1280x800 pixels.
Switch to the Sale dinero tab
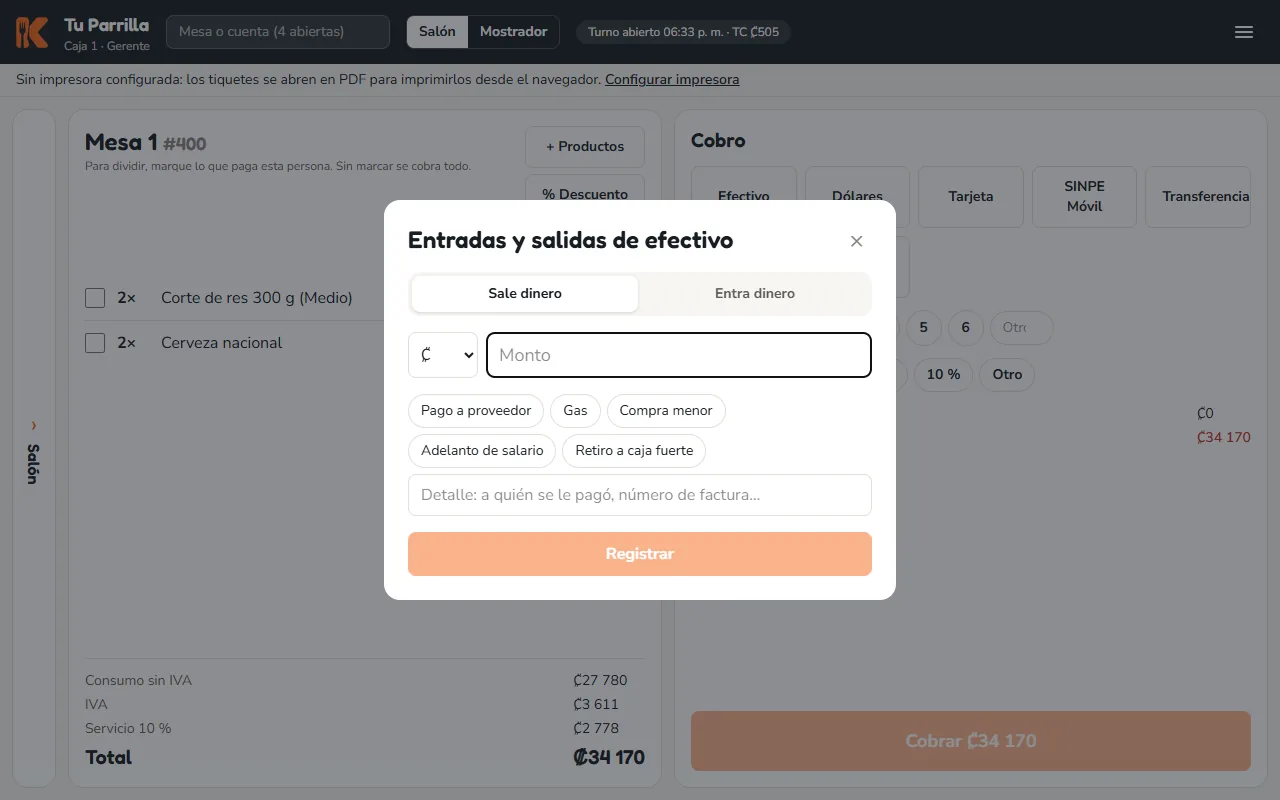click(525, 294)
